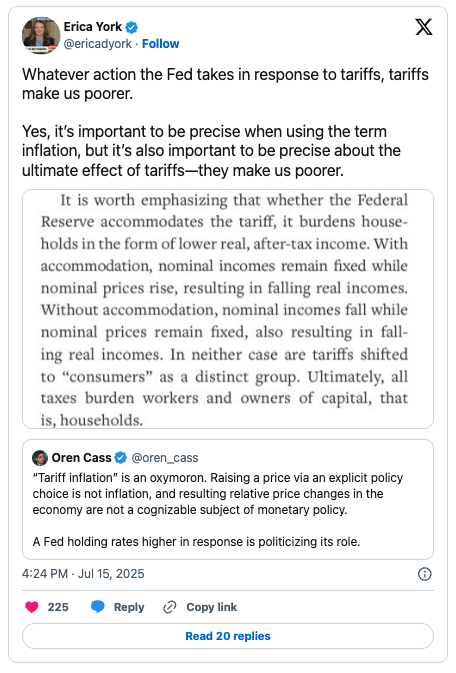Click Erica York's profile avatar
Screen dimensions: 456x673
click(x=41, y=35)
